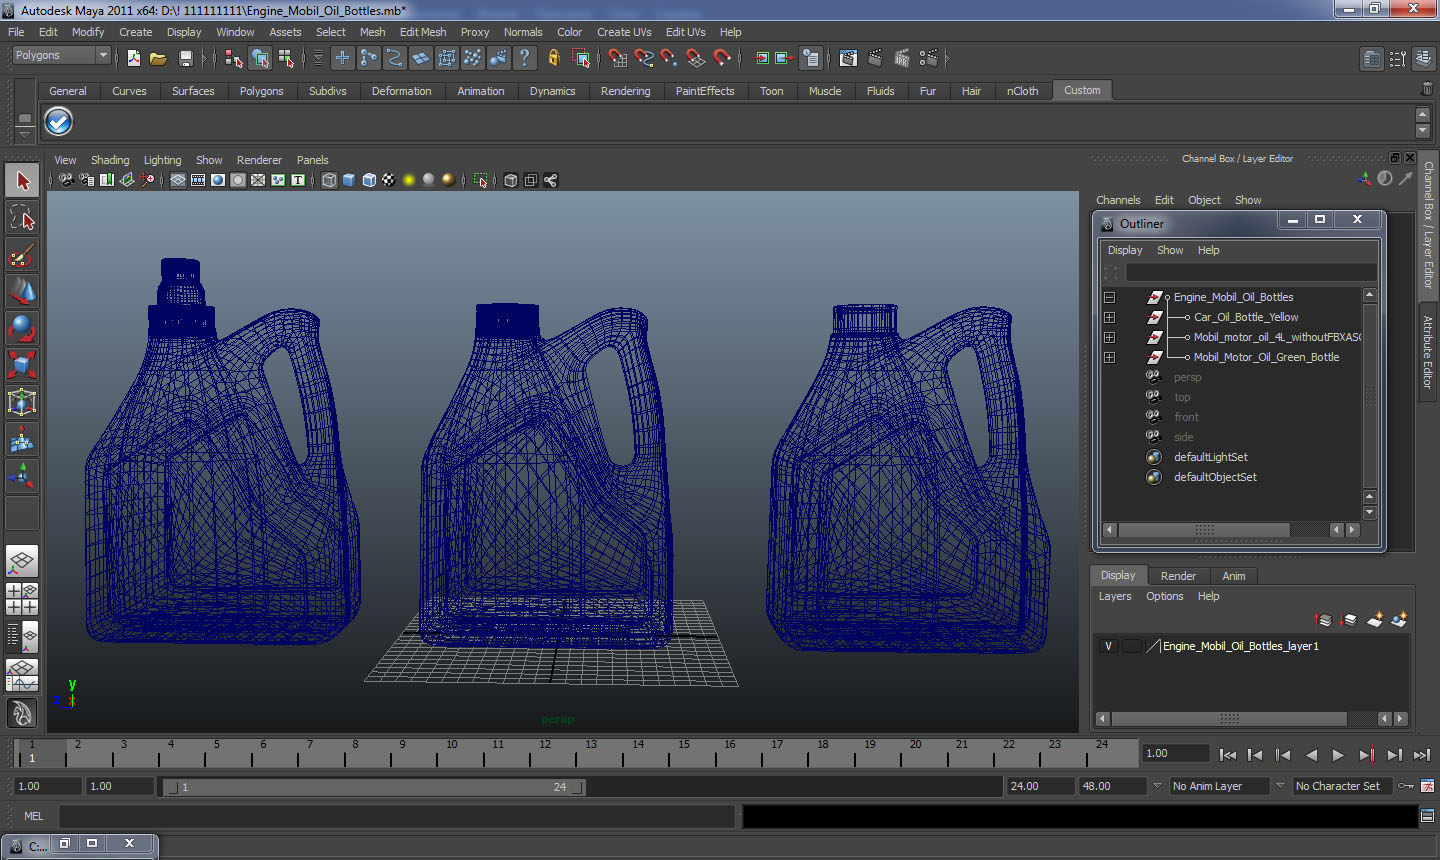
Task: Switch to single perspective view layout
Action: pyautogui.click(x=22, y=561)
